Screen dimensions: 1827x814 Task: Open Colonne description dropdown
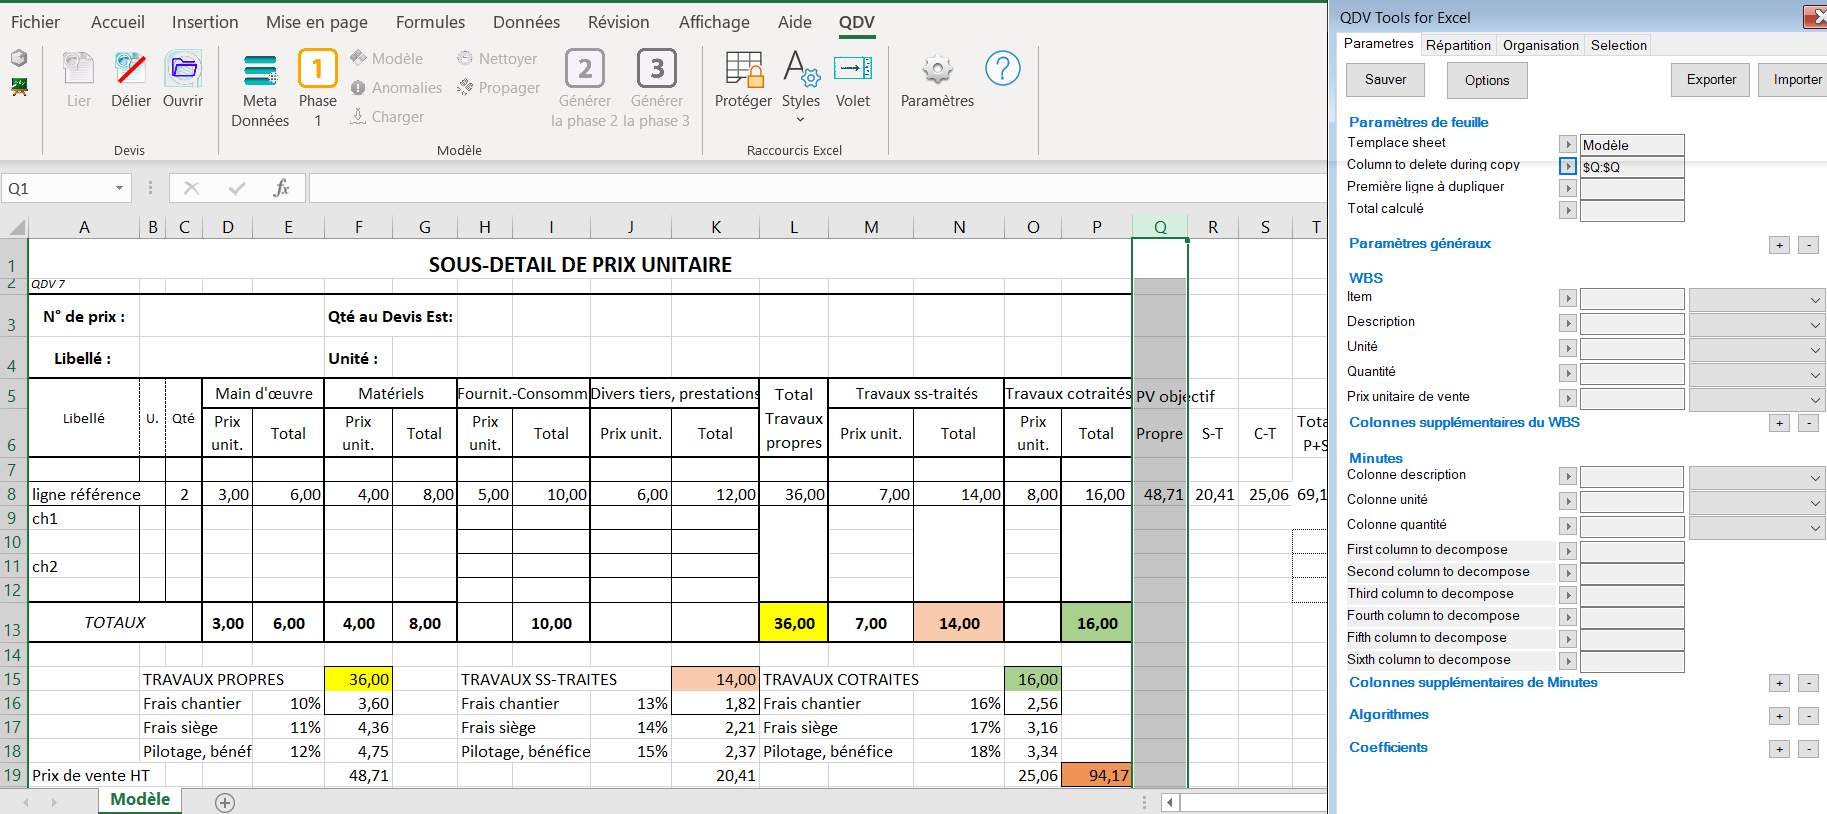pos(1758,477)
